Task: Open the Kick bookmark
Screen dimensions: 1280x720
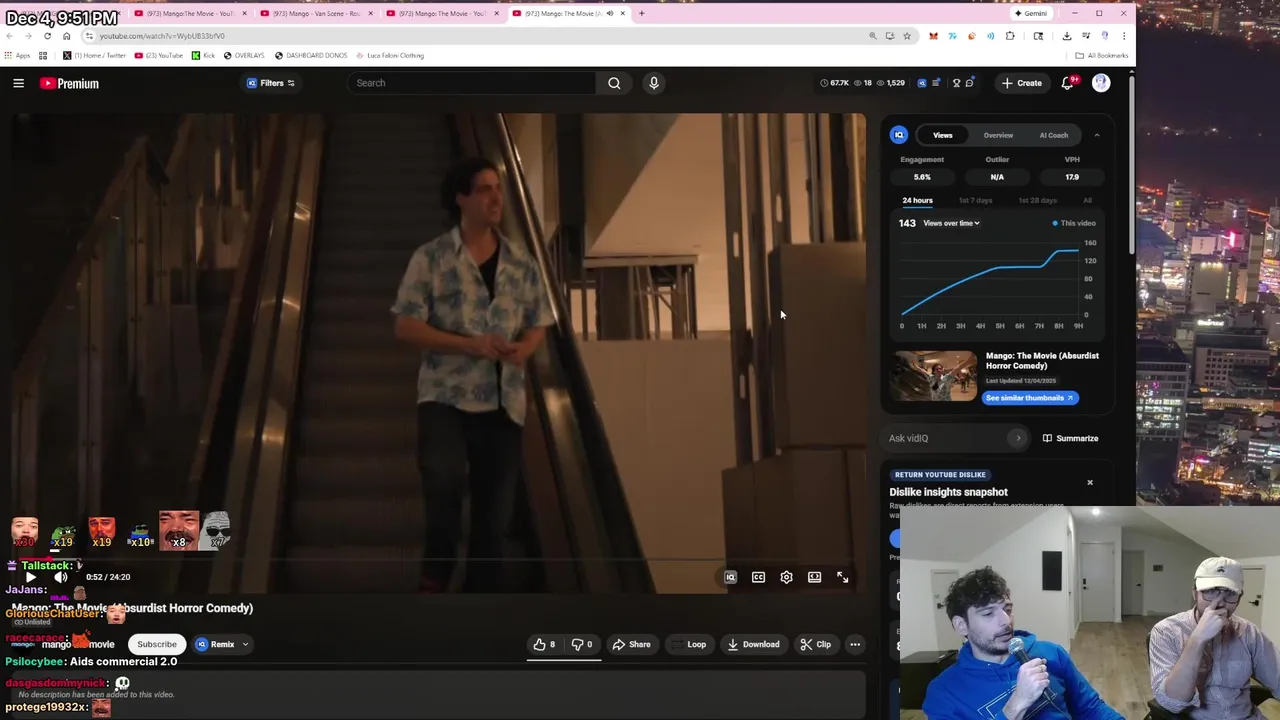Action: tap(203, 55)
